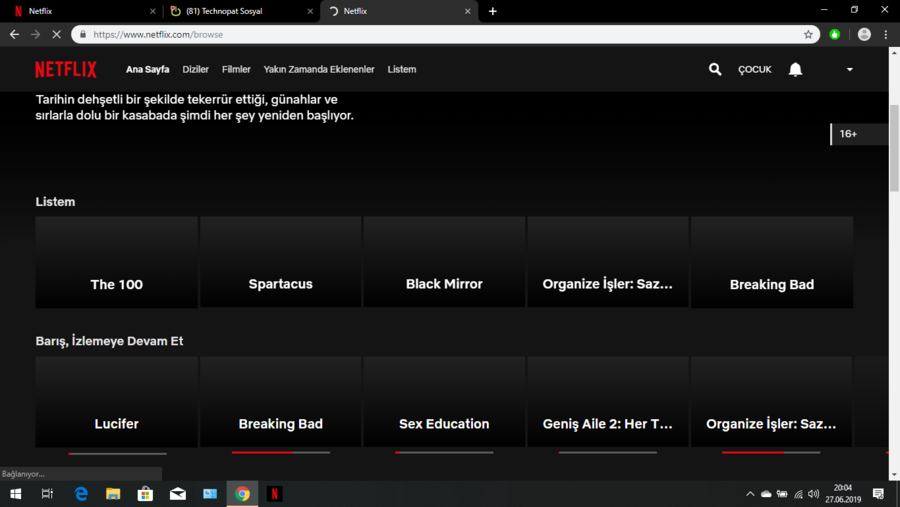Open the notifications bell
The height and width of the screenshot is (507, 900).
795,69
